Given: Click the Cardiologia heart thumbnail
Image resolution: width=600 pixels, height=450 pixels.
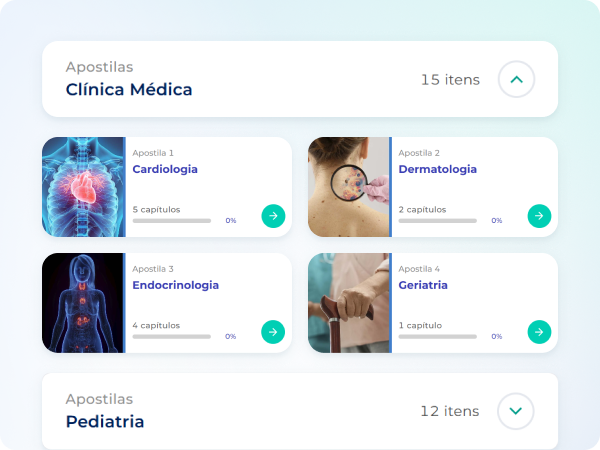Looking at the screenshot, I should pyautogui.click(x=83, y=187).
